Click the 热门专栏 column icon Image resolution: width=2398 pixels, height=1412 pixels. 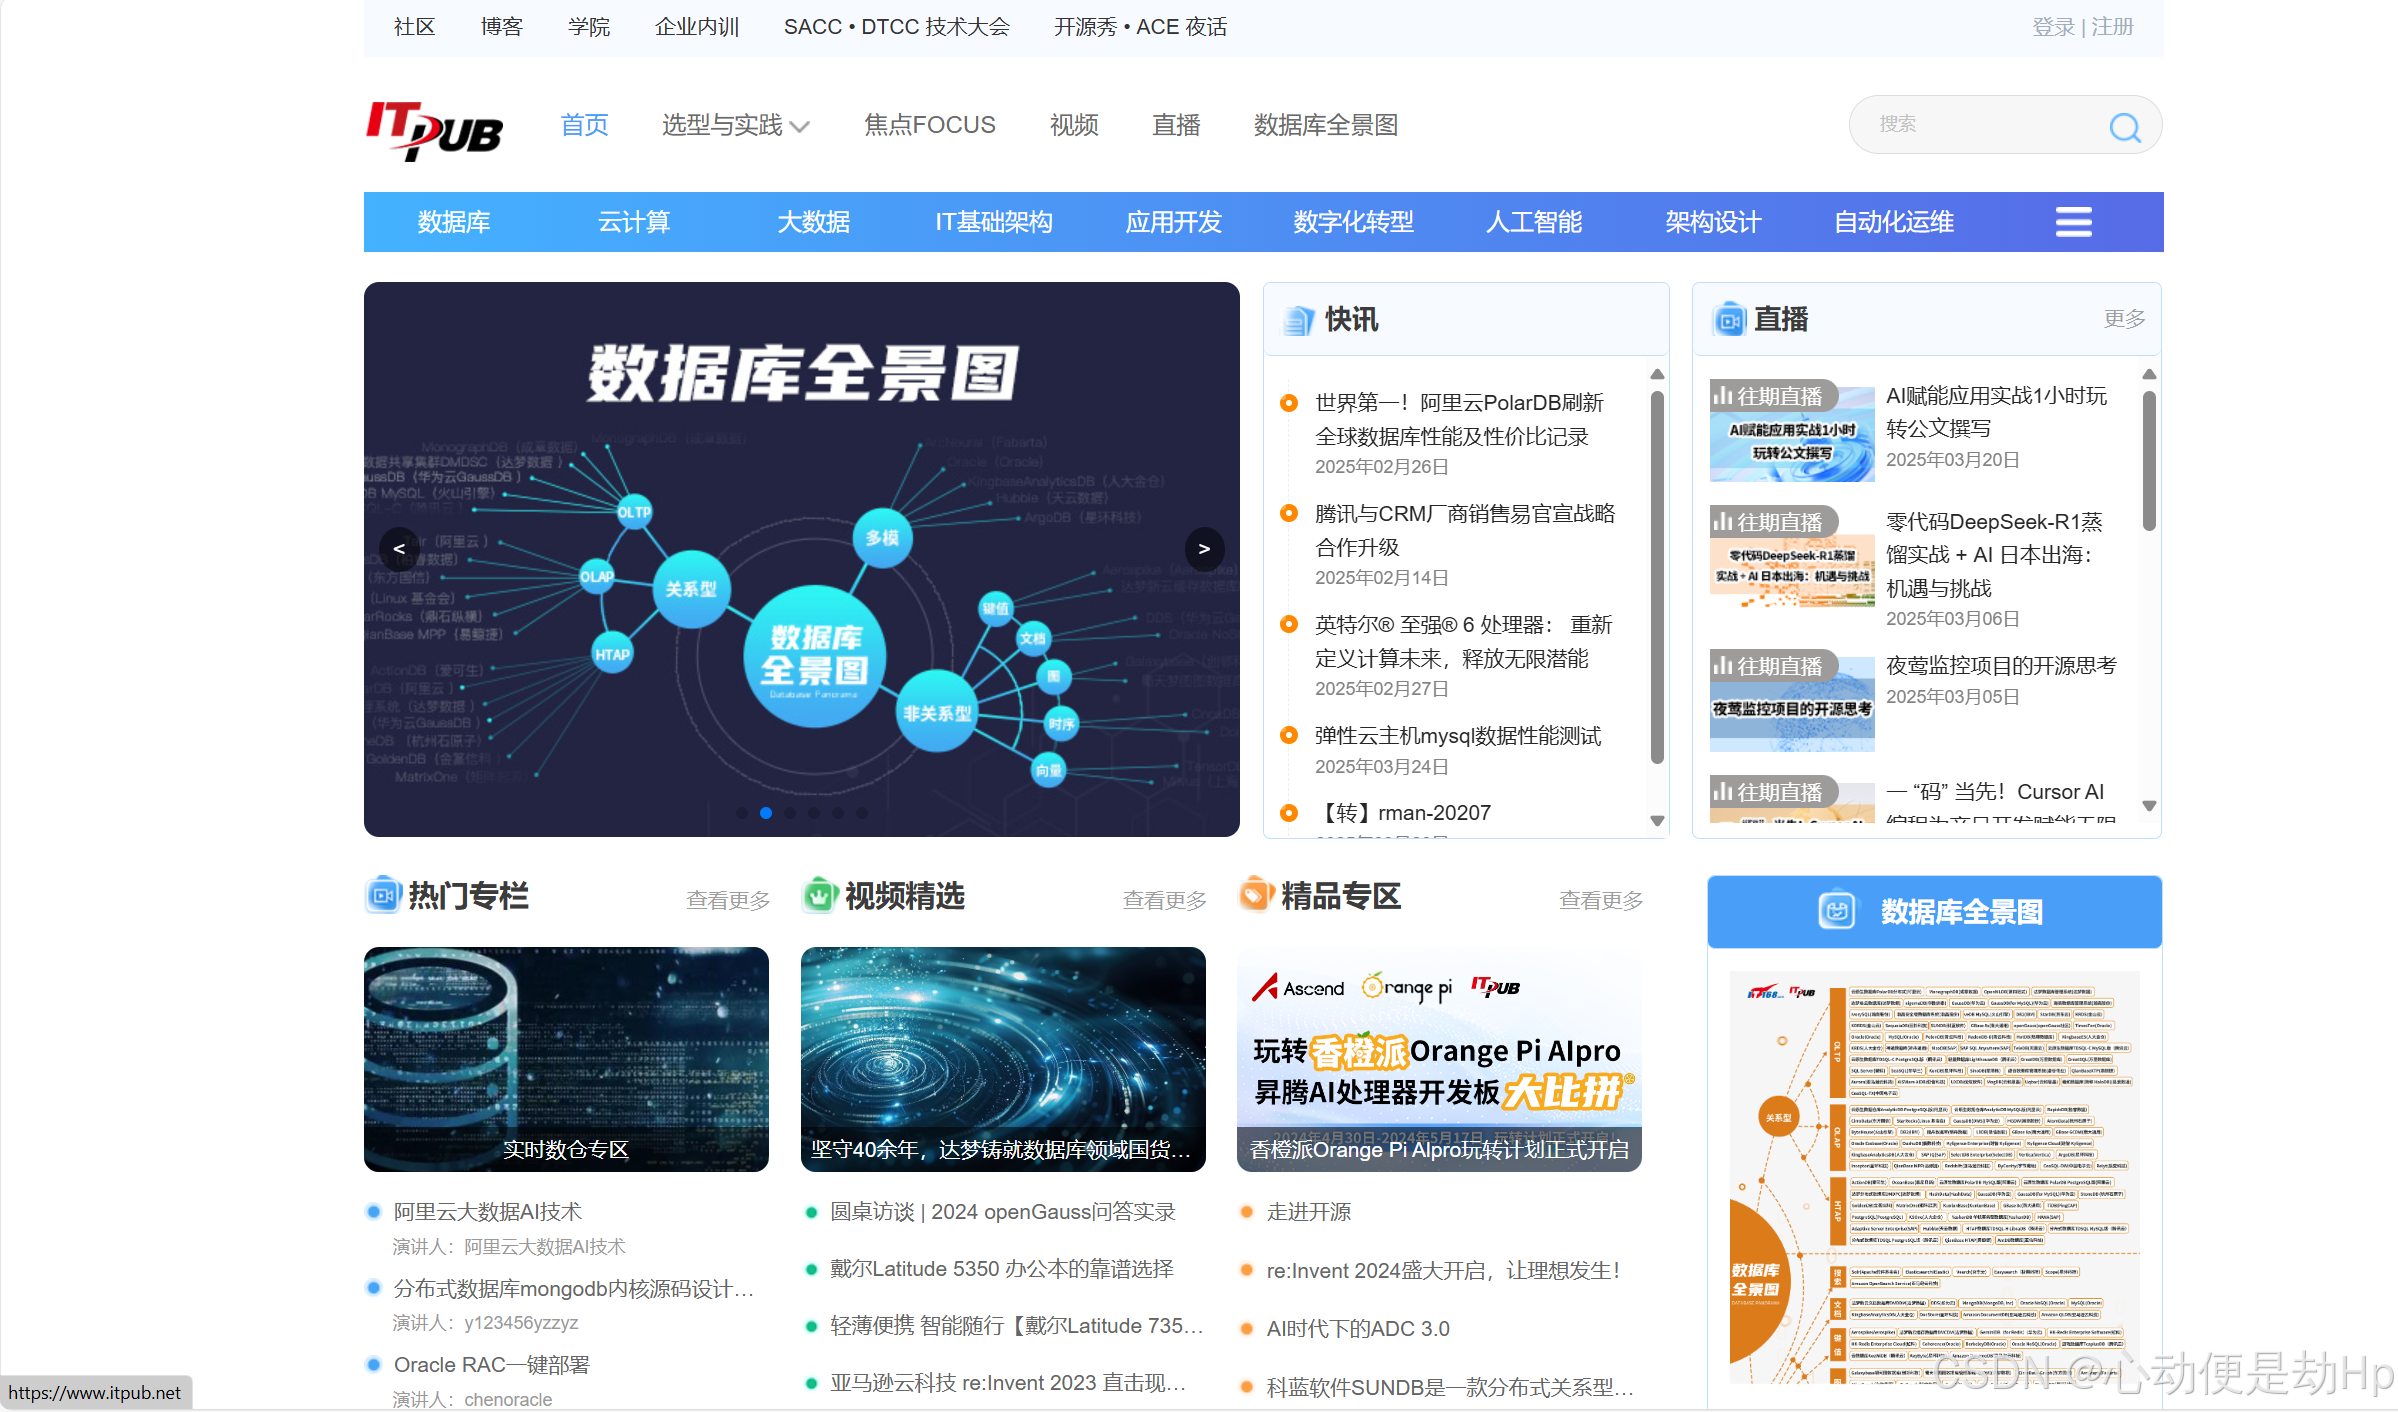pyautogui.click(x=383, y=895)
